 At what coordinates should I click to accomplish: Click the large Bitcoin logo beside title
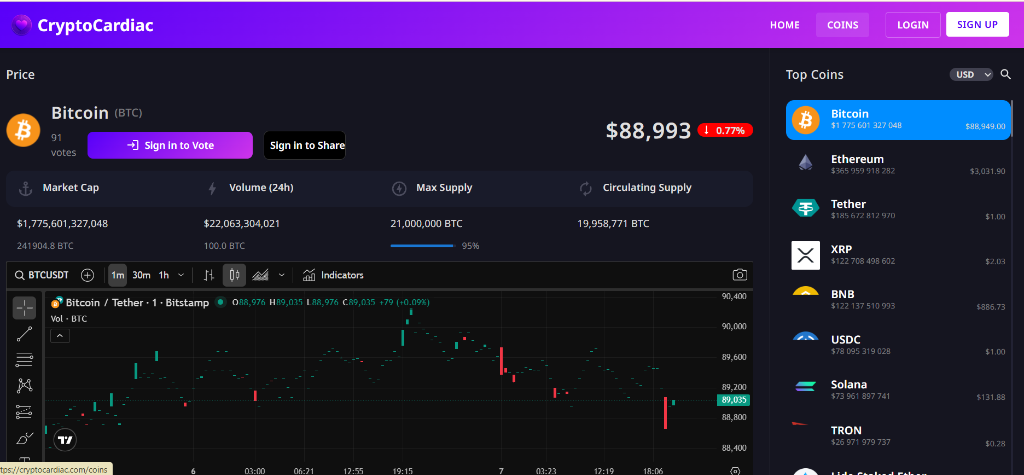point(23,130)
